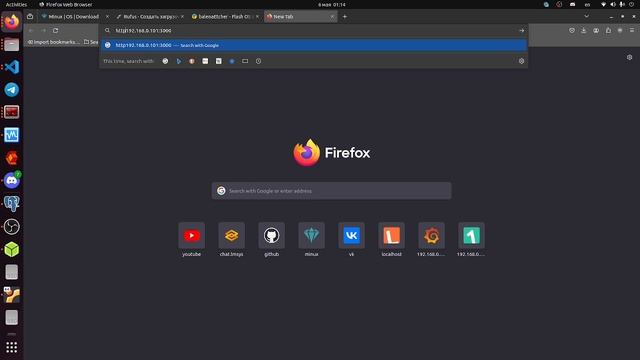This screenshot has width=640, height=360.
Task: Launch Telegram from the dock
Action: click(x=11, y=90)
